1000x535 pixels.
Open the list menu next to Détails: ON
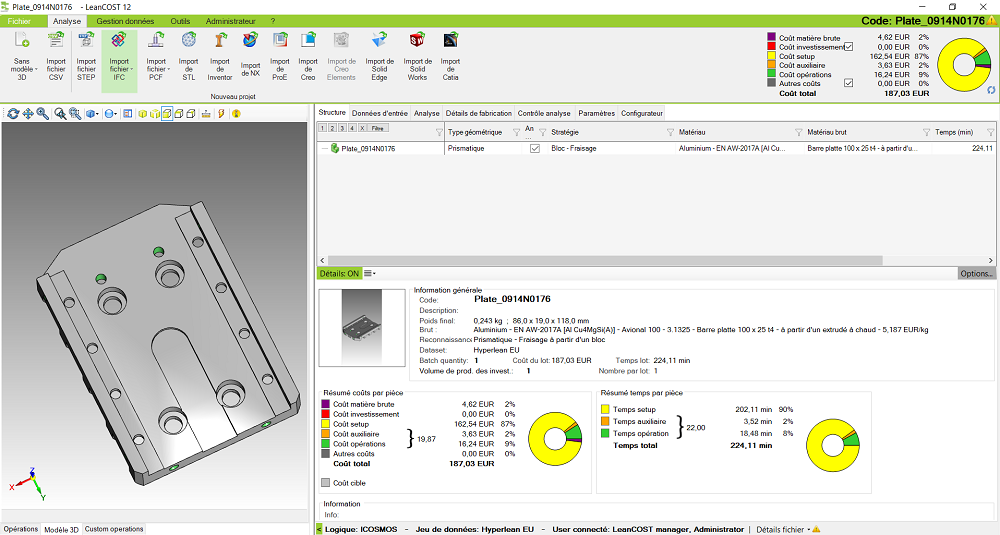(370, 274)
